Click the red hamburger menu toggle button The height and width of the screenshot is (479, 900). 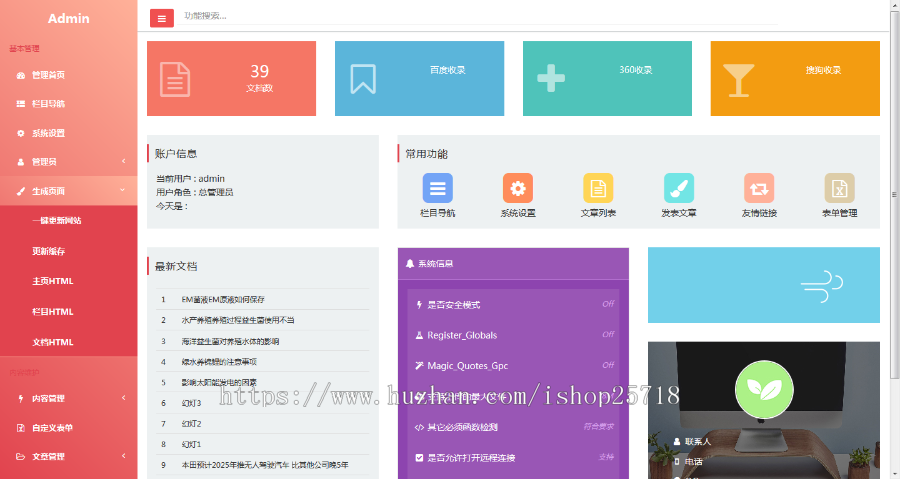tap(161, 17)
